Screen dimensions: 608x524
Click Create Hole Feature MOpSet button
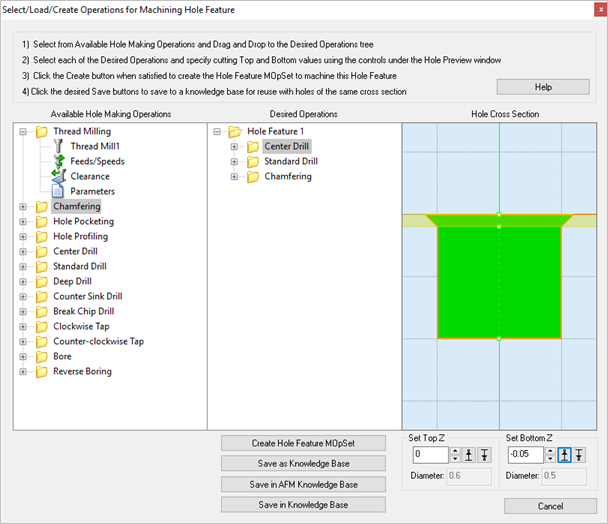click(303, 443)
